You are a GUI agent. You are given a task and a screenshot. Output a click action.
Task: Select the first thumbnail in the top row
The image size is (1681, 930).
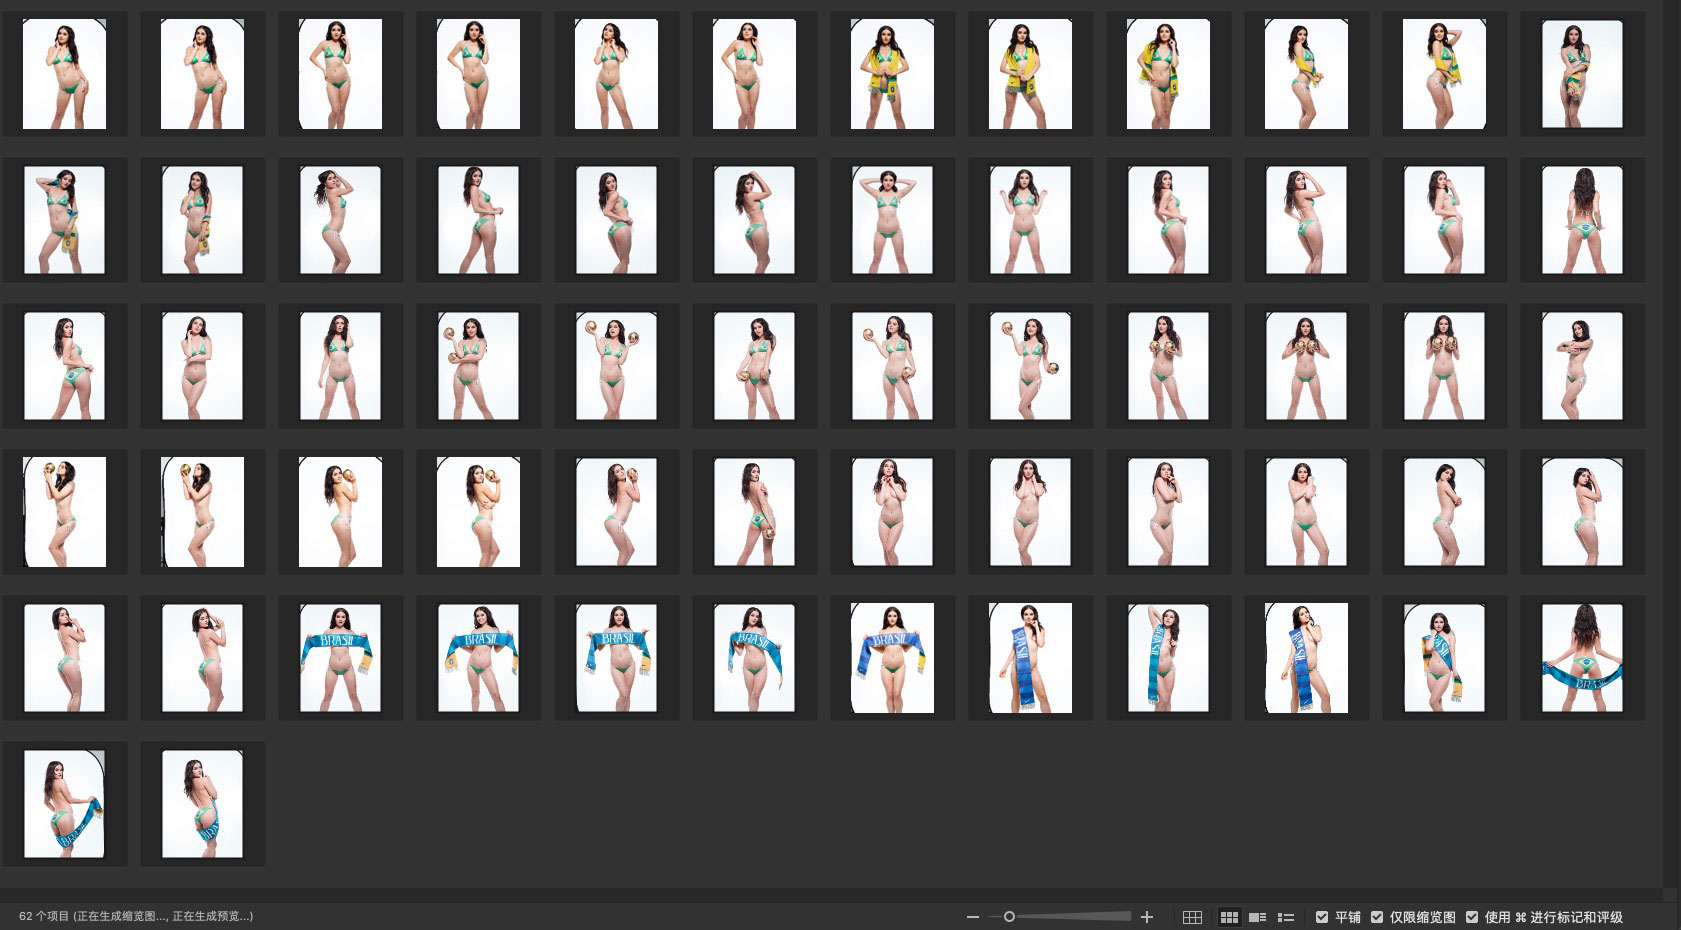64,74
